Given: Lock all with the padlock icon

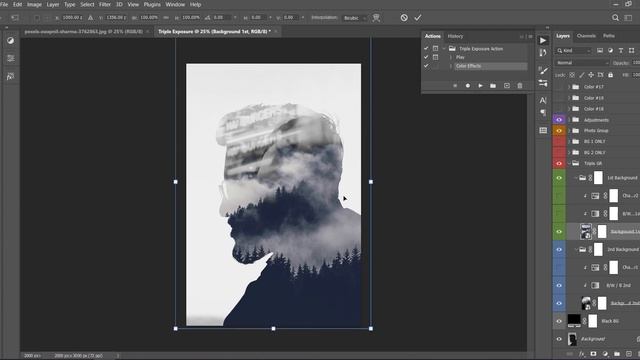Looking at the screenshot, I should tap(610, 75).
